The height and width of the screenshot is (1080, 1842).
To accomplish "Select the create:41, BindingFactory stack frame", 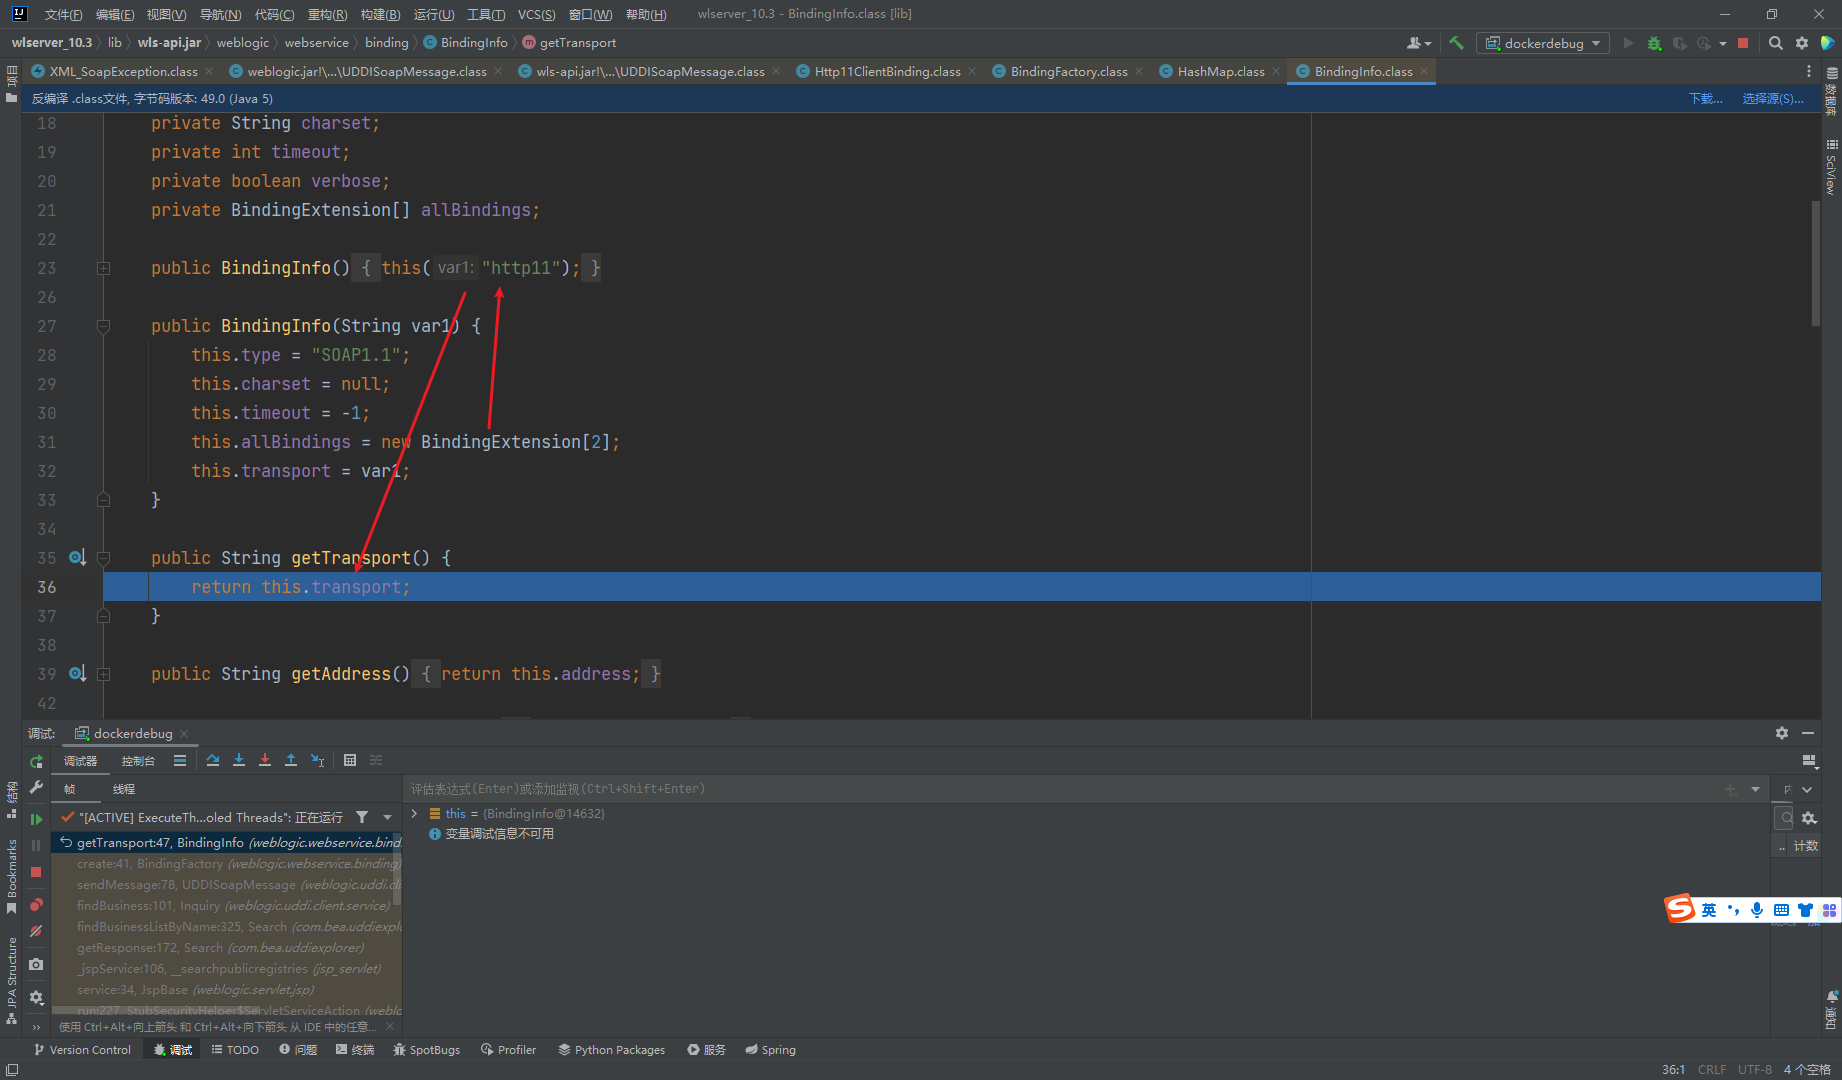I will point(227,863).
